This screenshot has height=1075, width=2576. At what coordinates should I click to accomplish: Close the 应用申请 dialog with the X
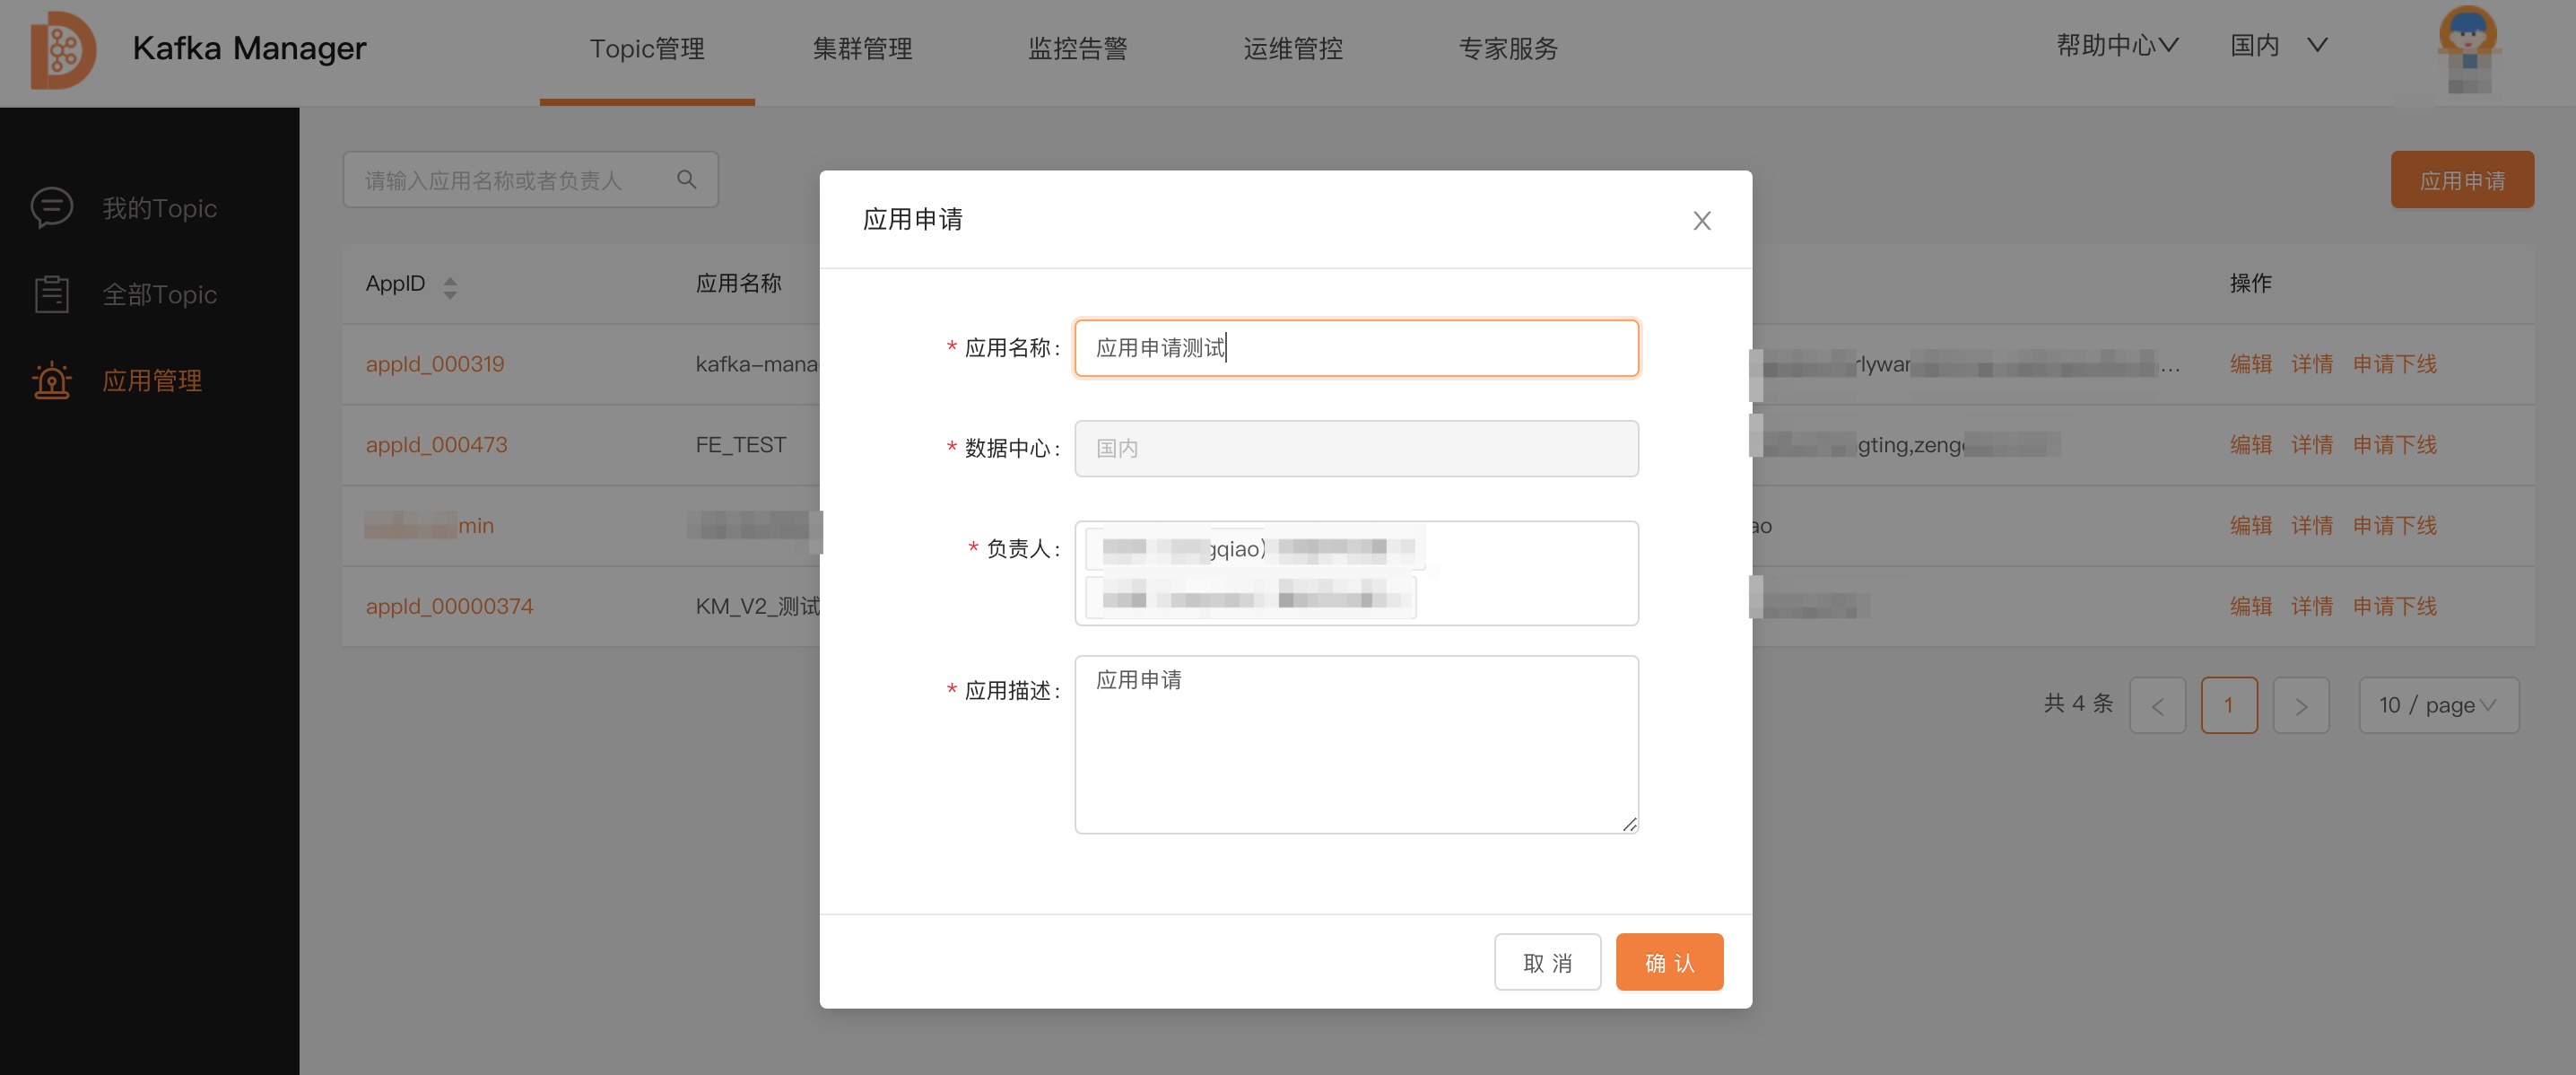point(1701,220)
